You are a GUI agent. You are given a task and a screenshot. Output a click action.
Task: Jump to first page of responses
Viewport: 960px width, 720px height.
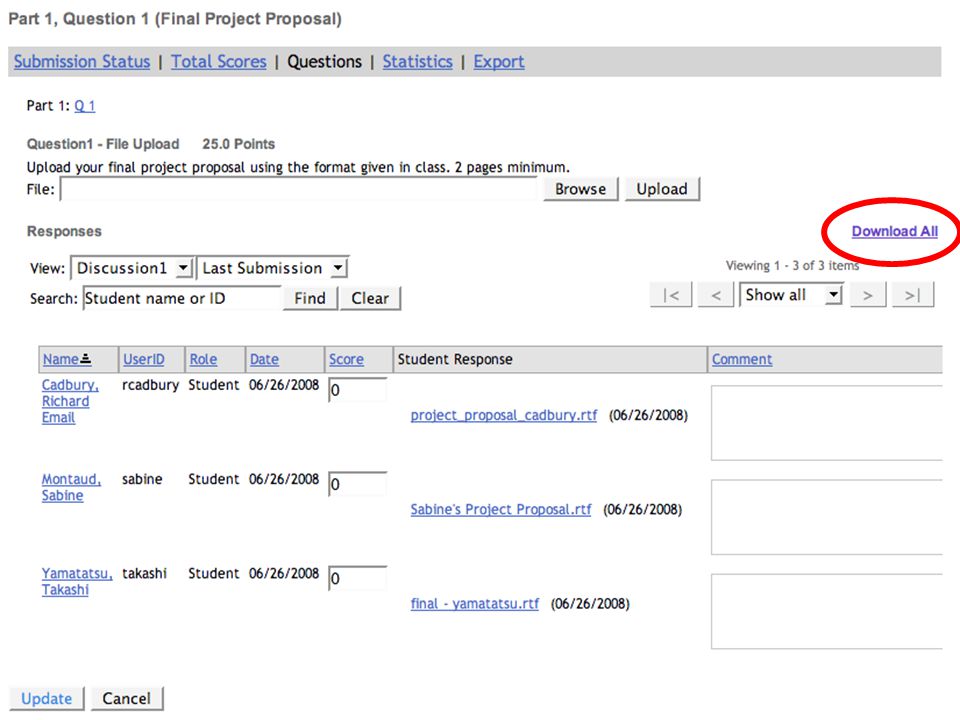coord(671,295)
